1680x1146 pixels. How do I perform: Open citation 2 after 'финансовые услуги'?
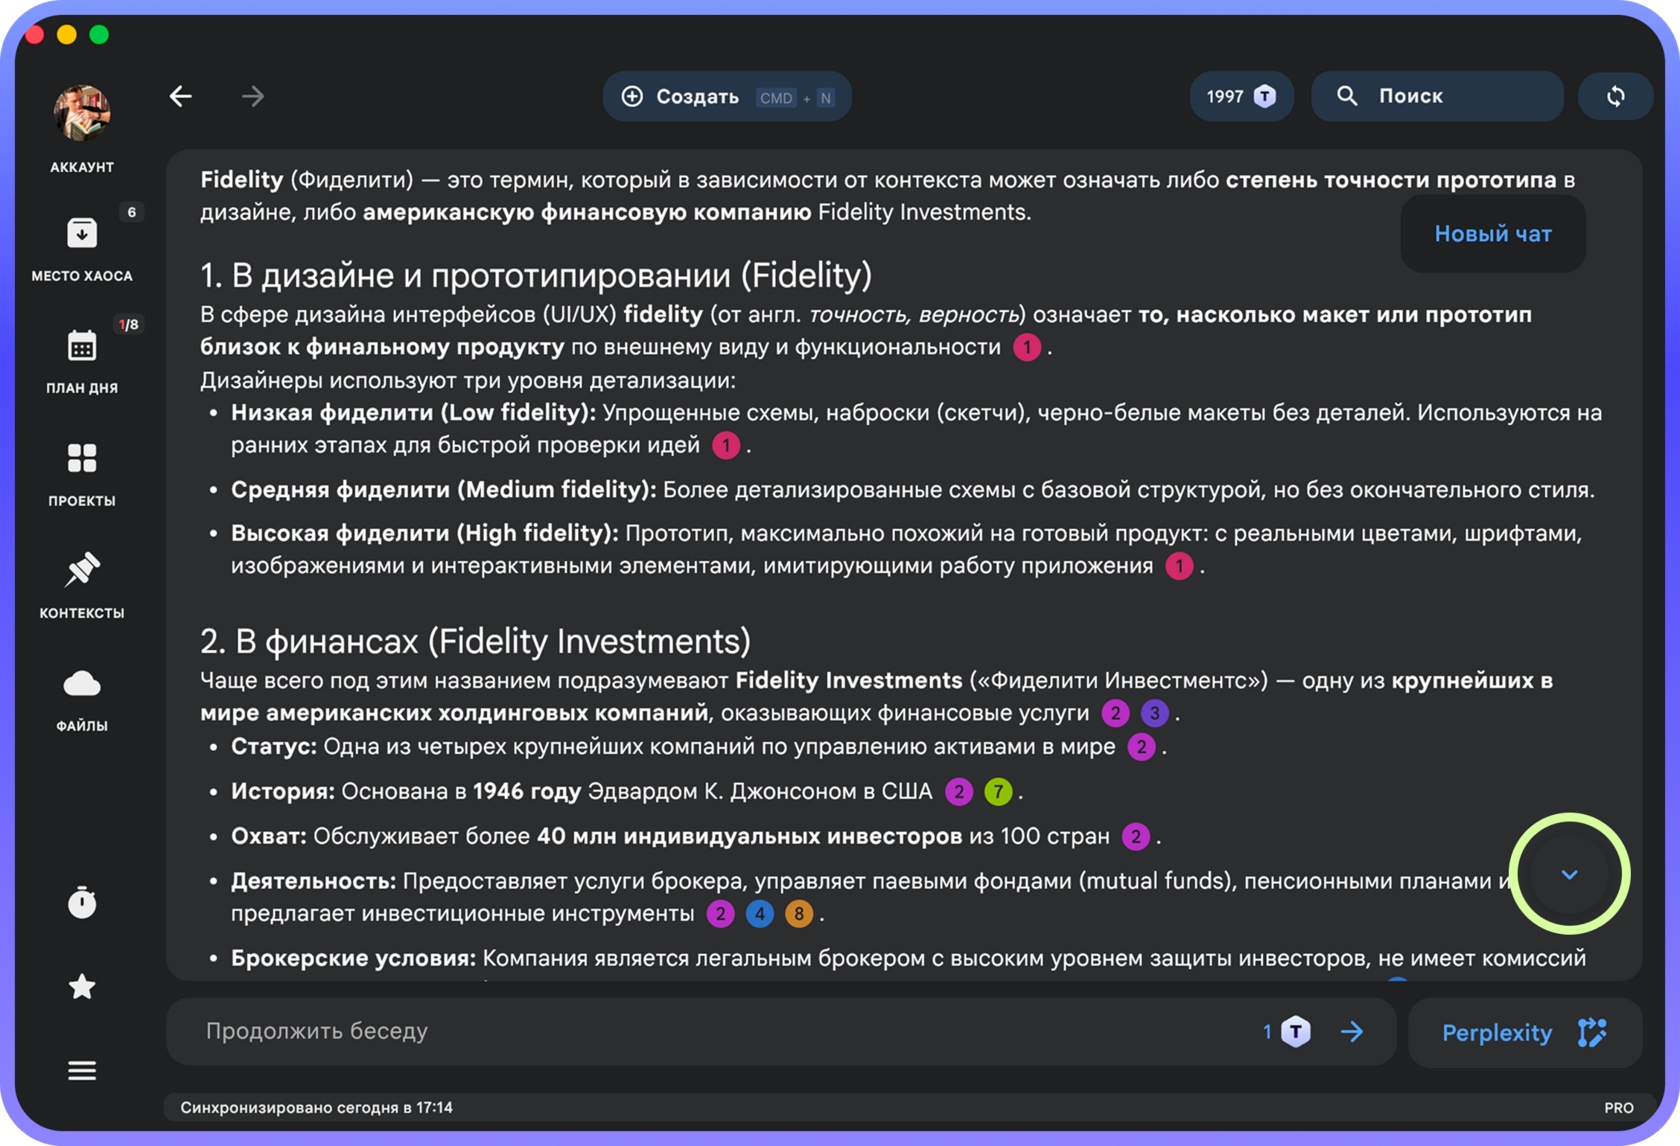point(1115,713)
